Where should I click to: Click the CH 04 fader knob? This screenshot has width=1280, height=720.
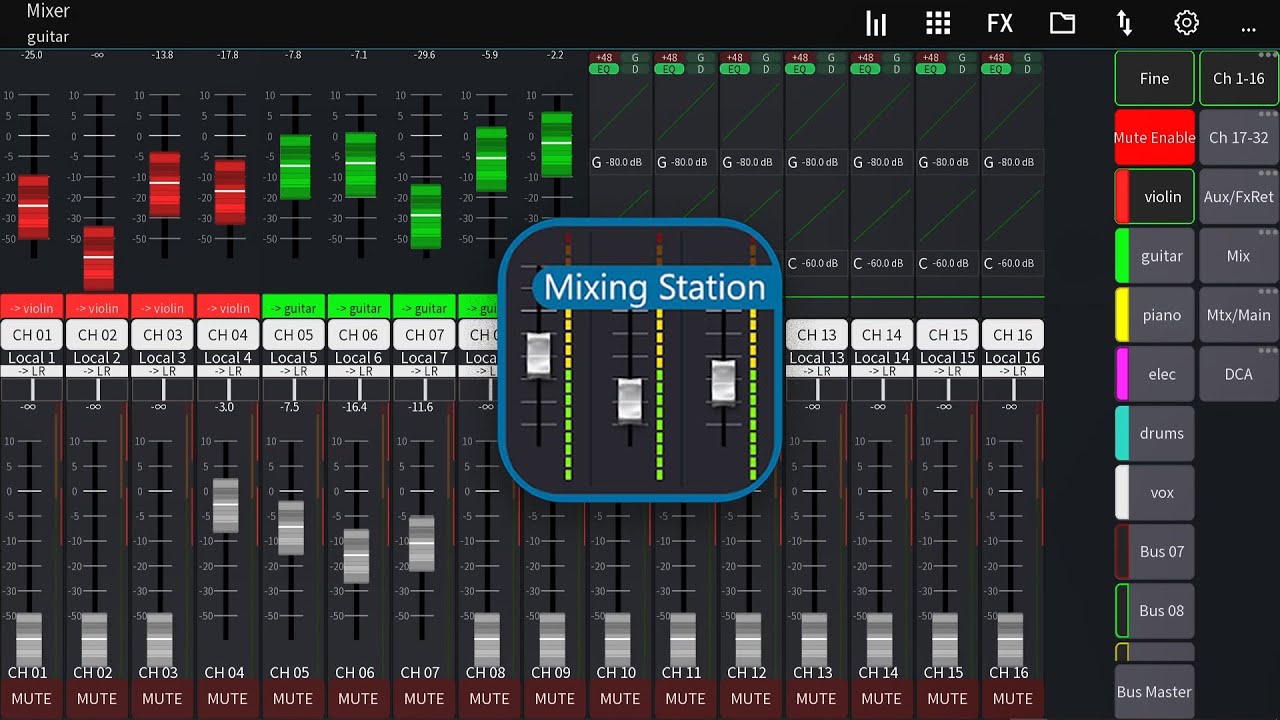pos(227,505)
